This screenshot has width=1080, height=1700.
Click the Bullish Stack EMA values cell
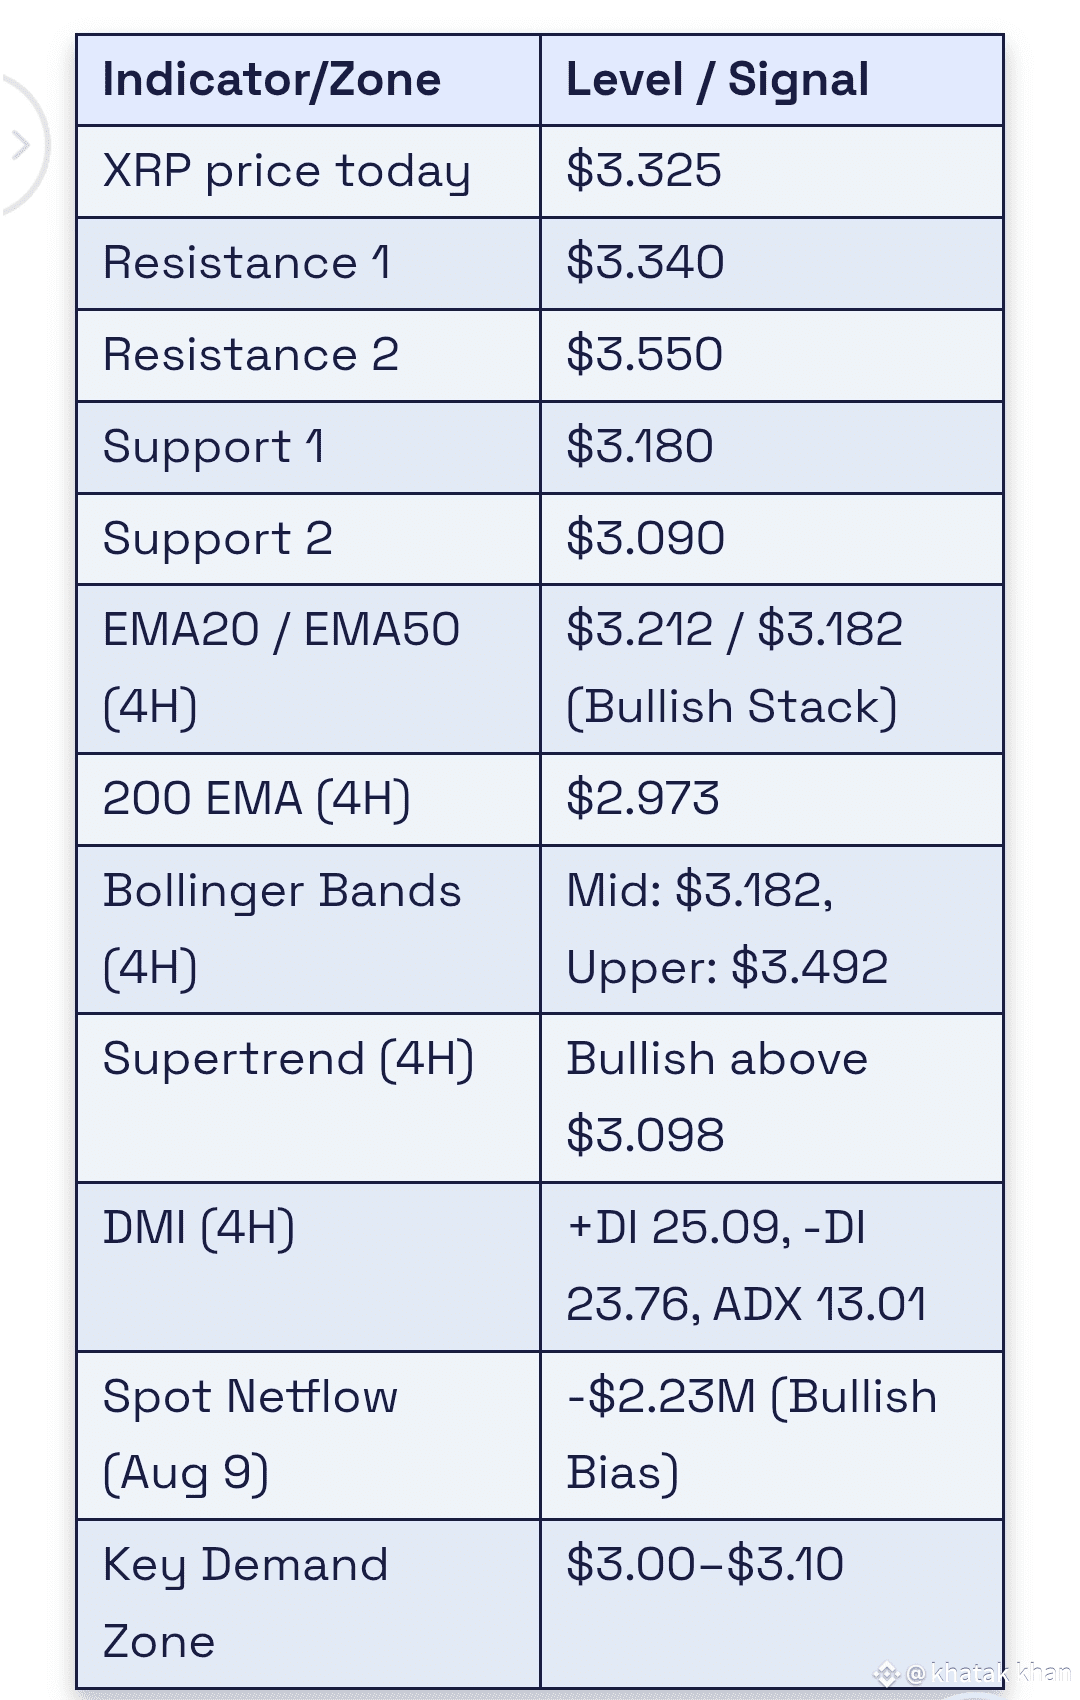(771, 669)
